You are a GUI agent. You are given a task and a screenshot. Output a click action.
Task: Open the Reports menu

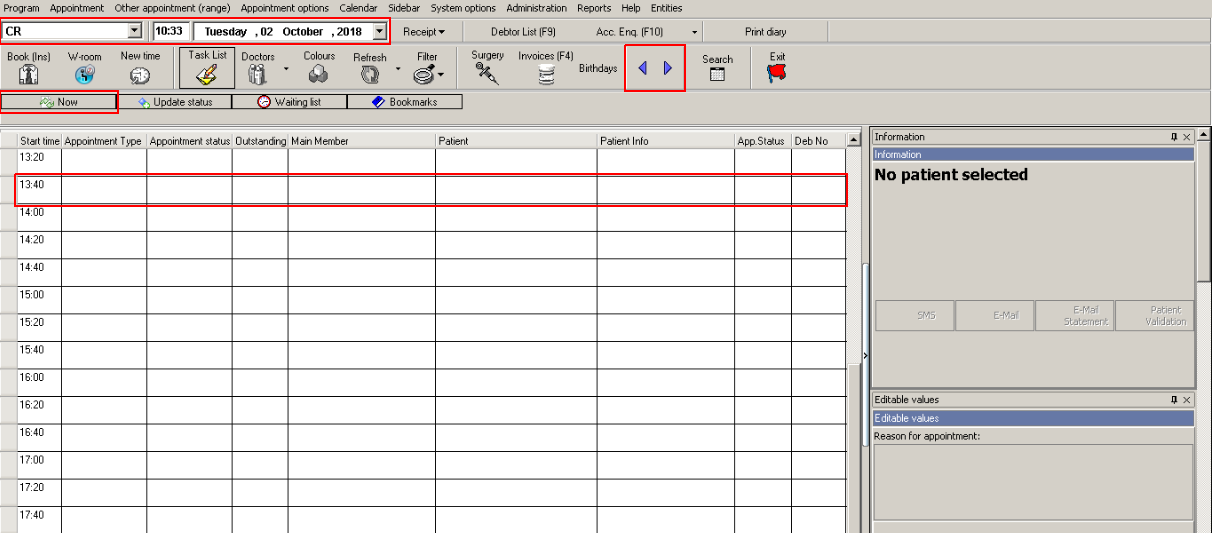tap(594, 8)
